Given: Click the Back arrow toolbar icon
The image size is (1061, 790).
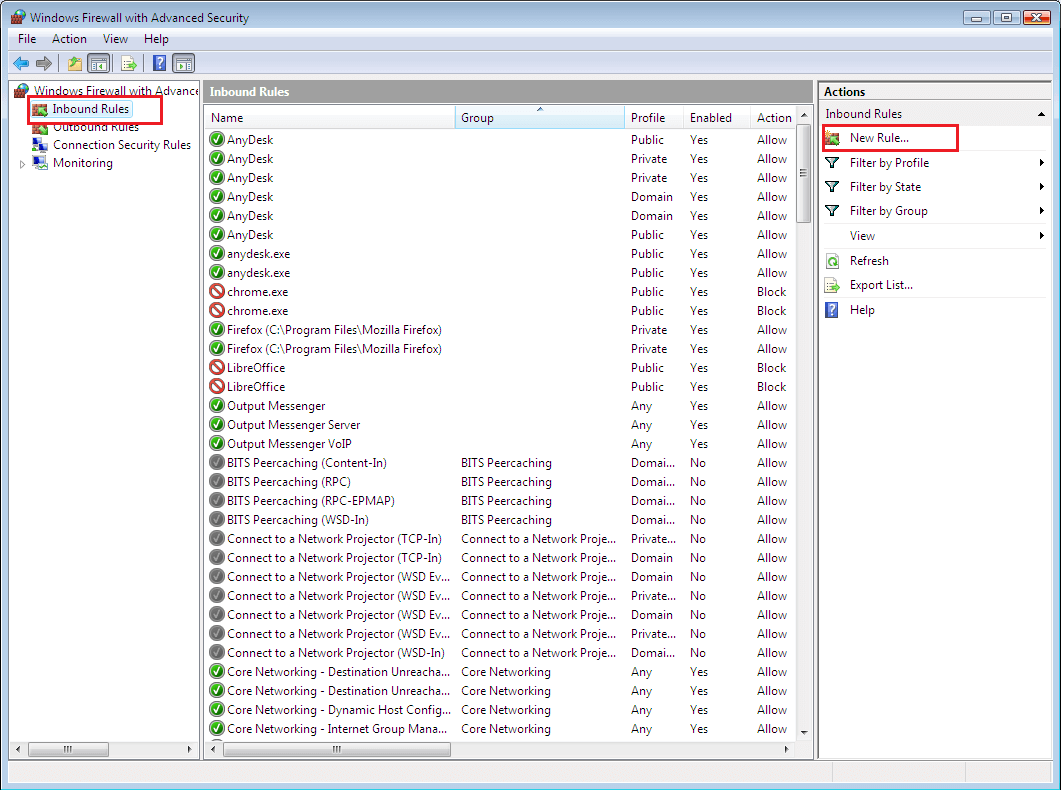Looking at the screenshot, I should coord(21,64).
